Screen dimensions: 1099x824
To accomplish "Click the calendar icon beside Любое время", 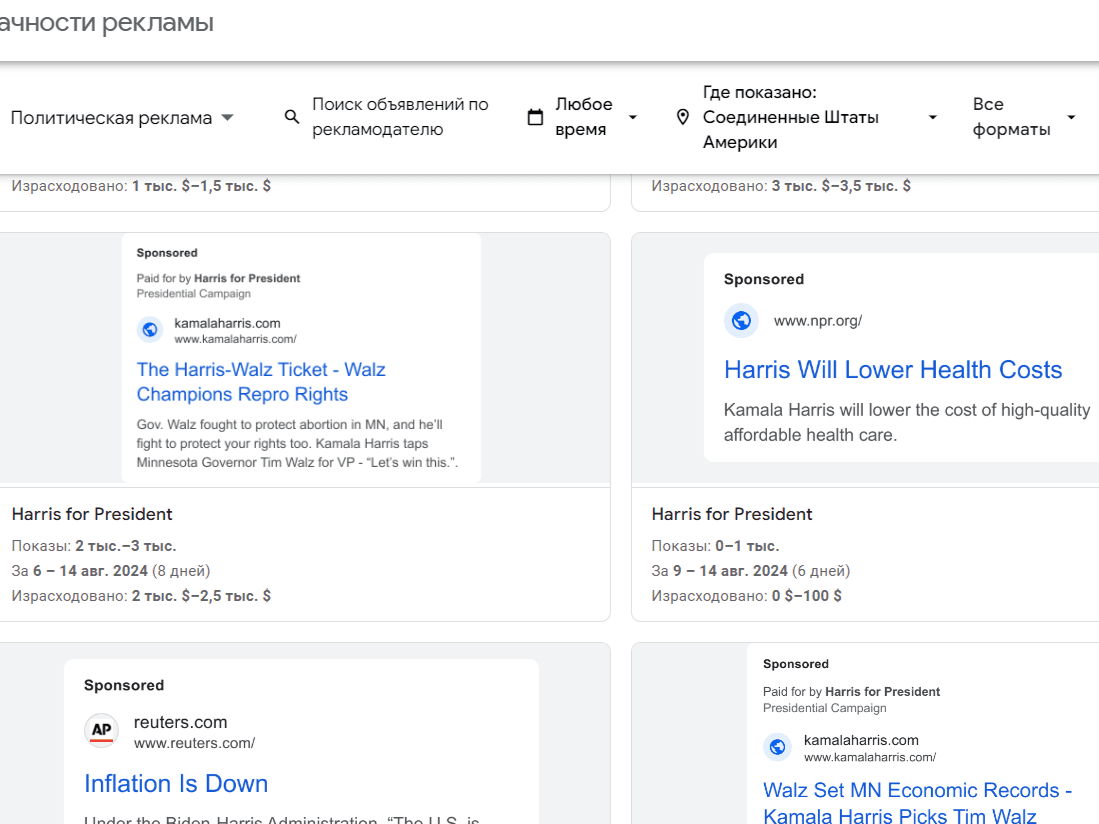I will 535,117.
